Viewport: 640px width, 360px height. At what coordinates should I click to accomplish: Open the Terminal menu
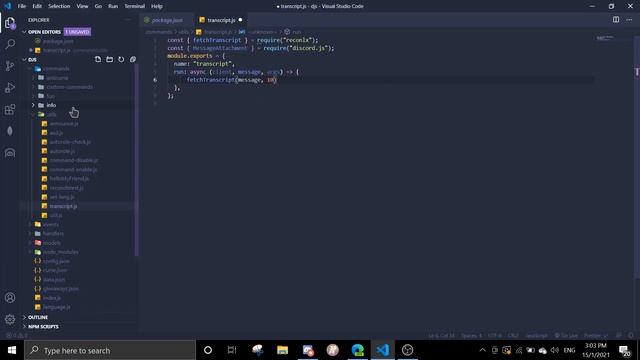click(x=135, y=6)
